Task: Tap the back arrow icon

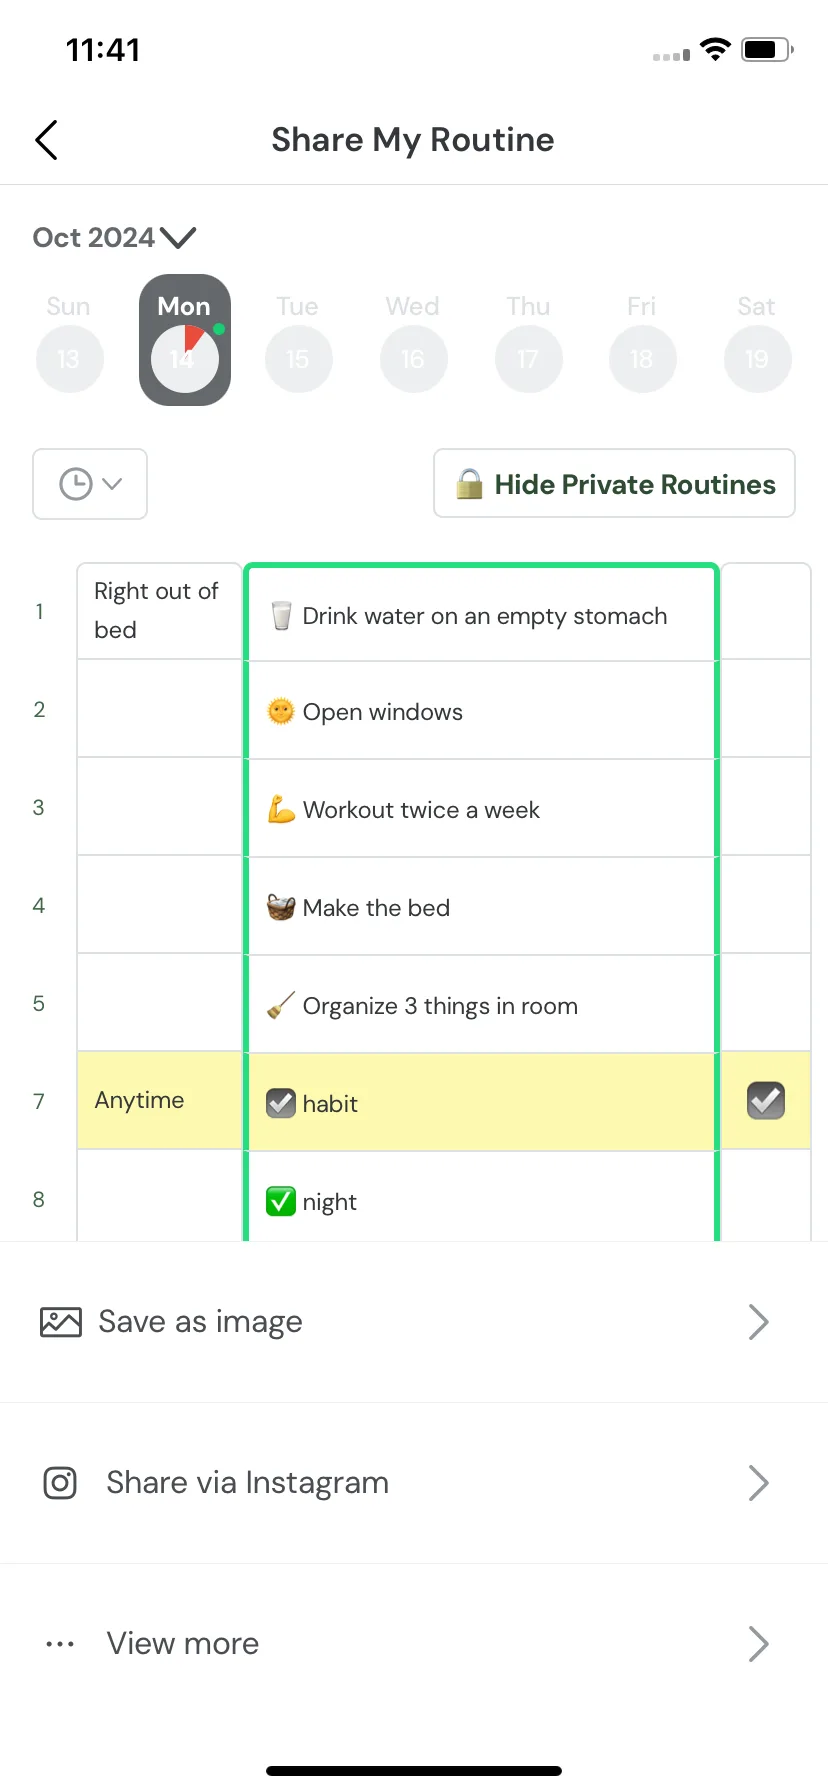Action: [46, 140]
